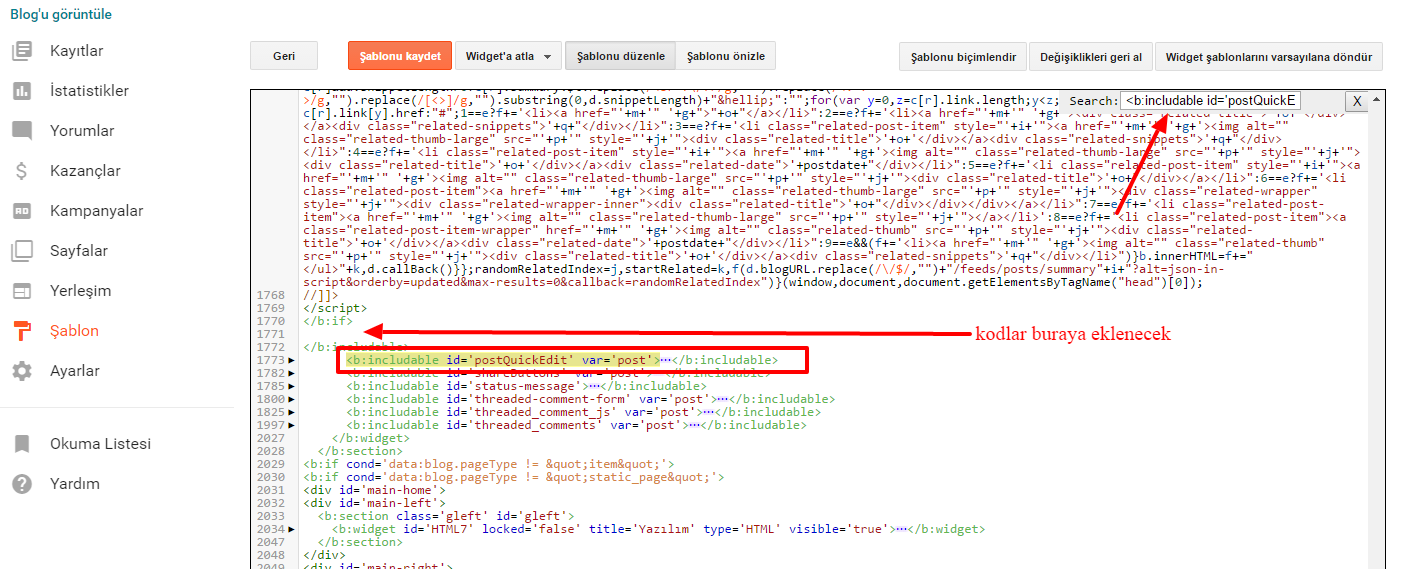This screenshot has height=569, width=1413.
Task: Open Okuma Listesi
Action: 100,444
